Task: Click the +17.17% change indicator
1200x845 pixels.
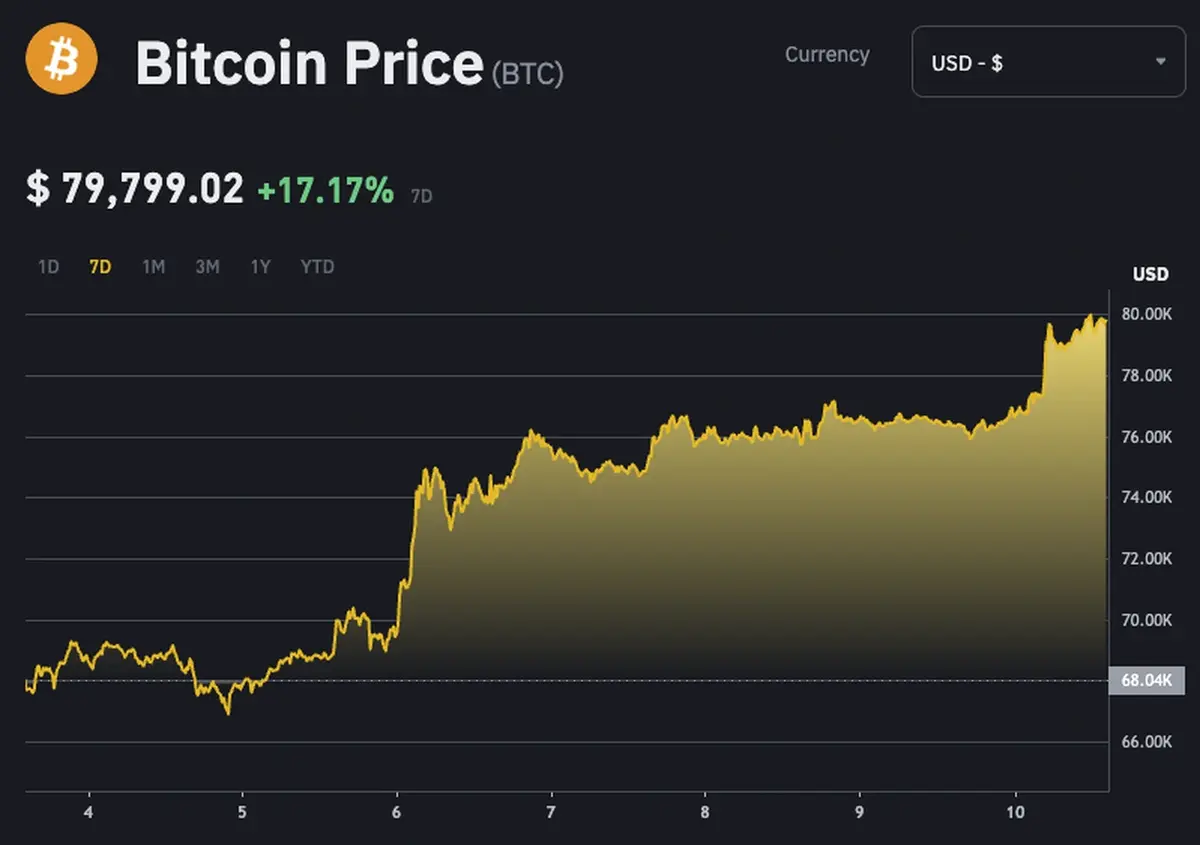Action: click(x=326, y=189)
